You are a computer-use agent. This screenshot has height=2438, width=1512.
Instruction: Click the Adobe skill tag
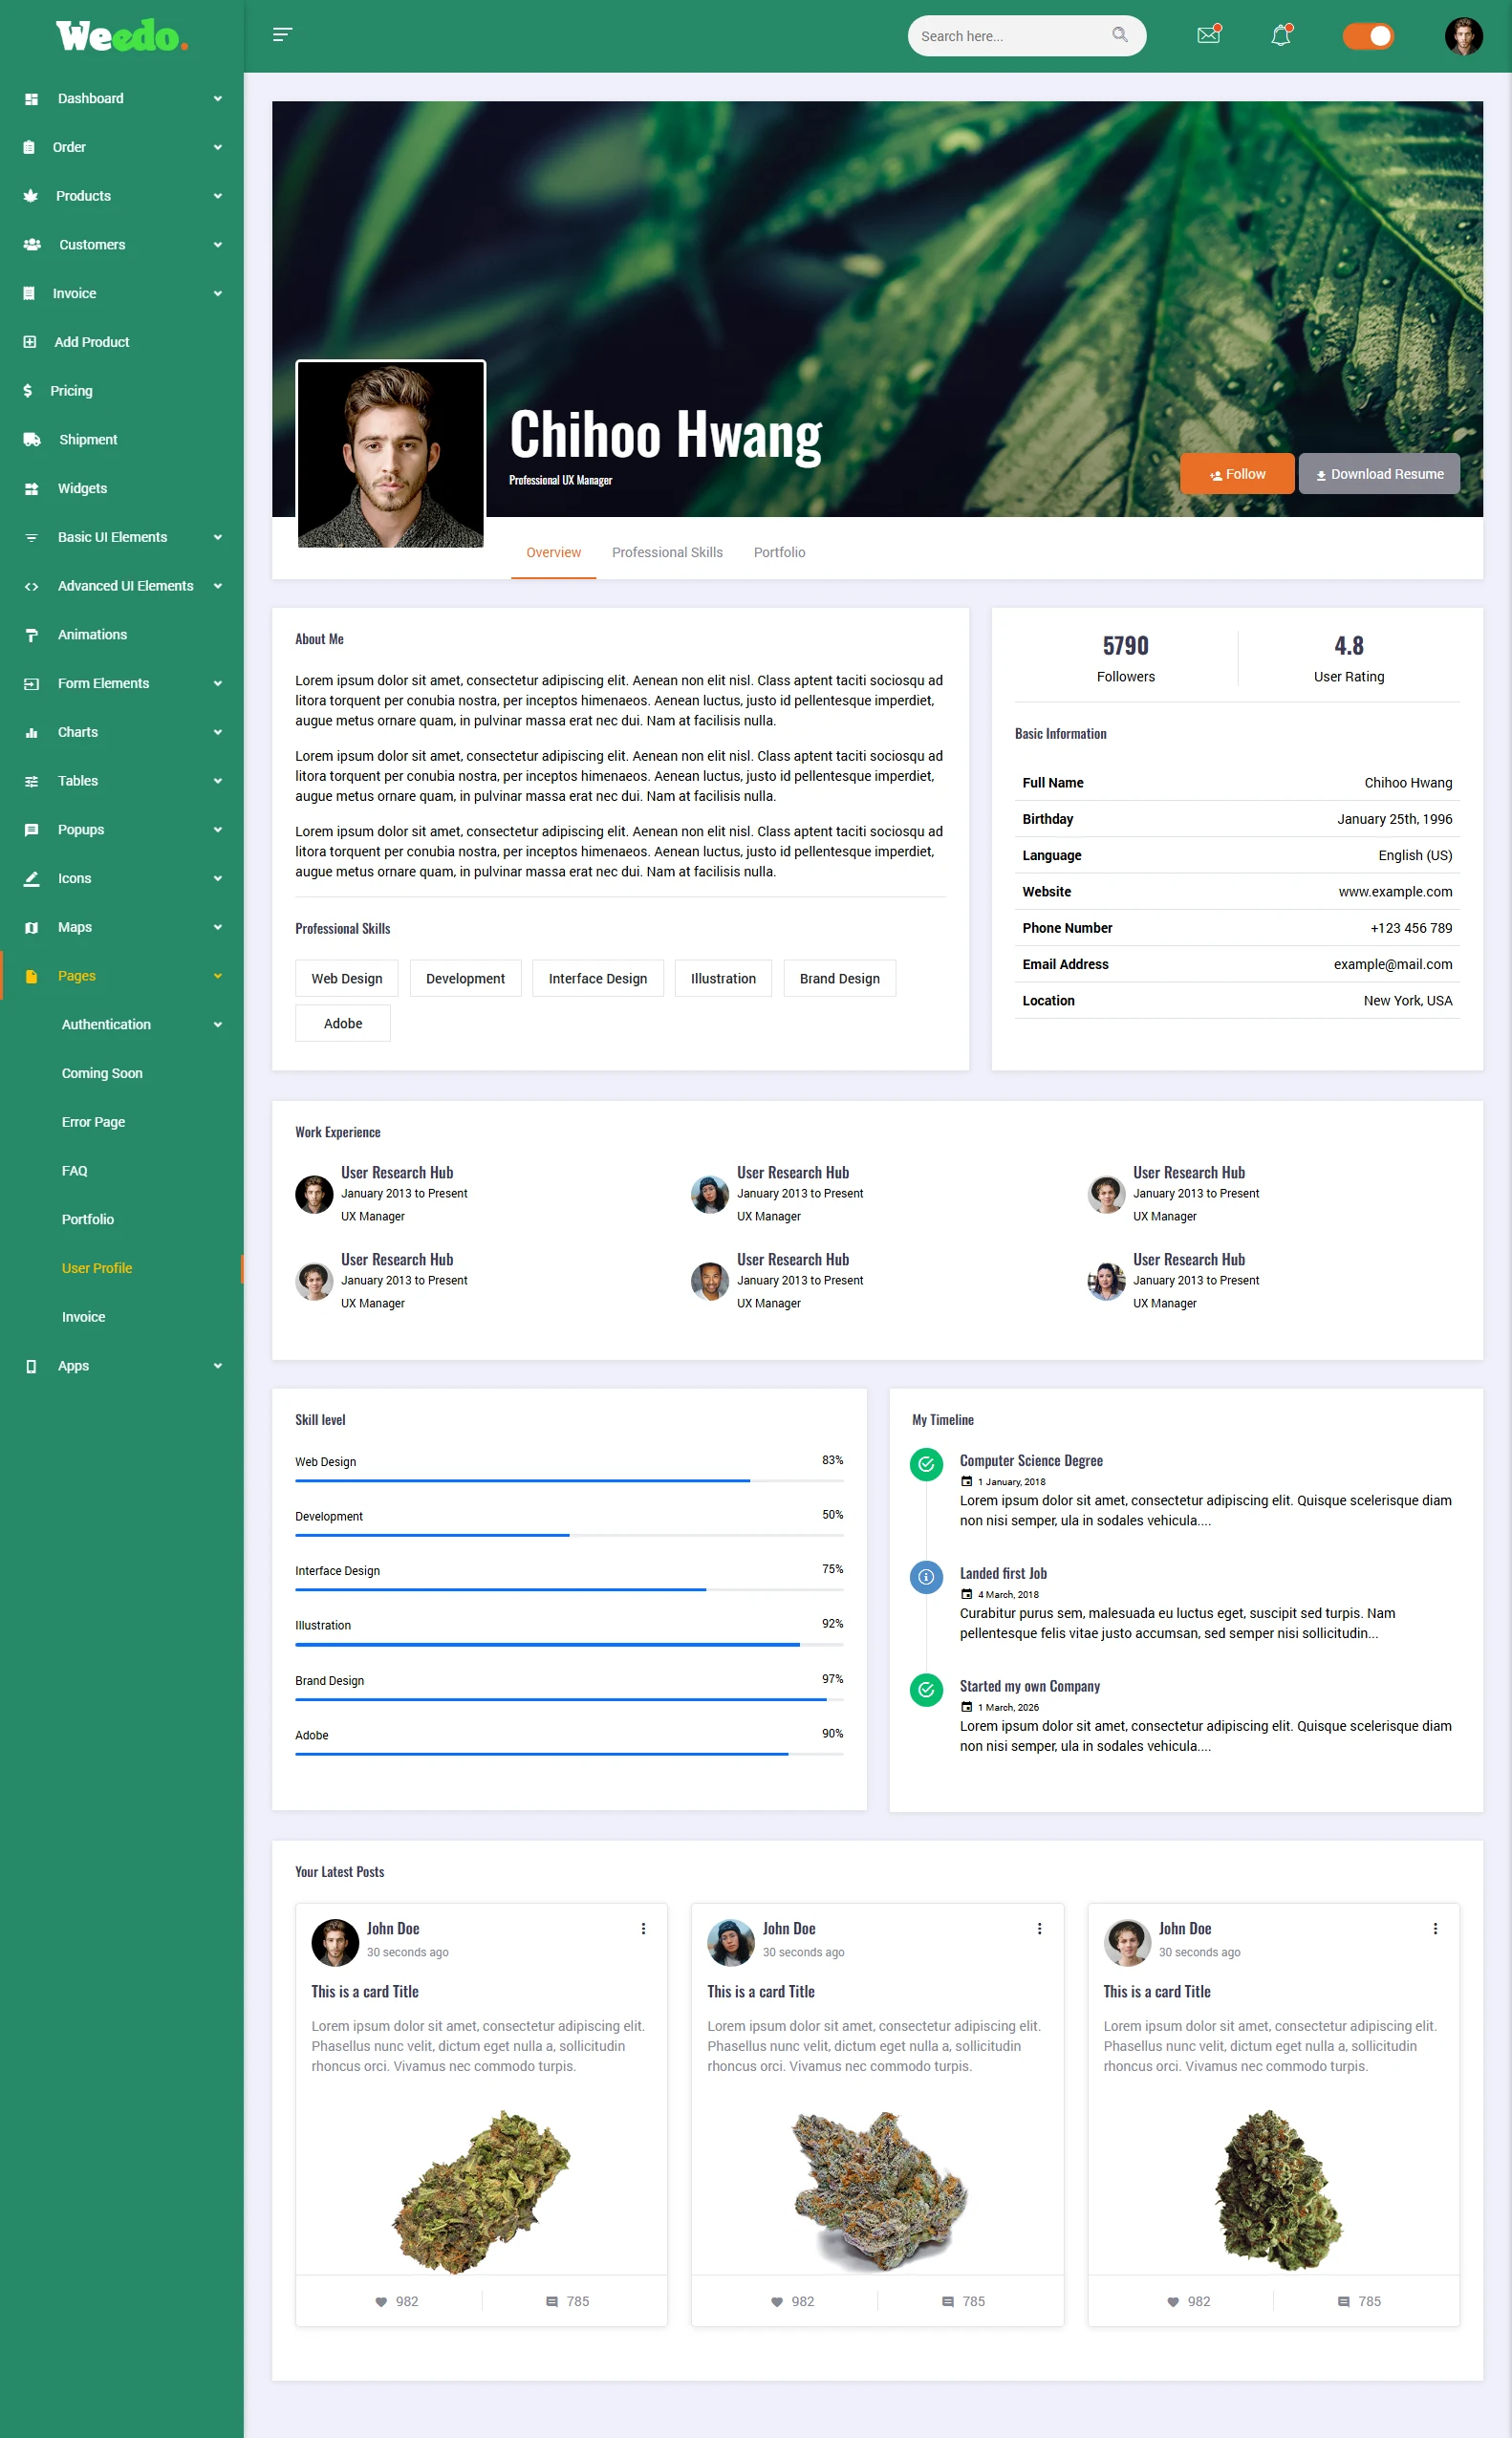343,1023
